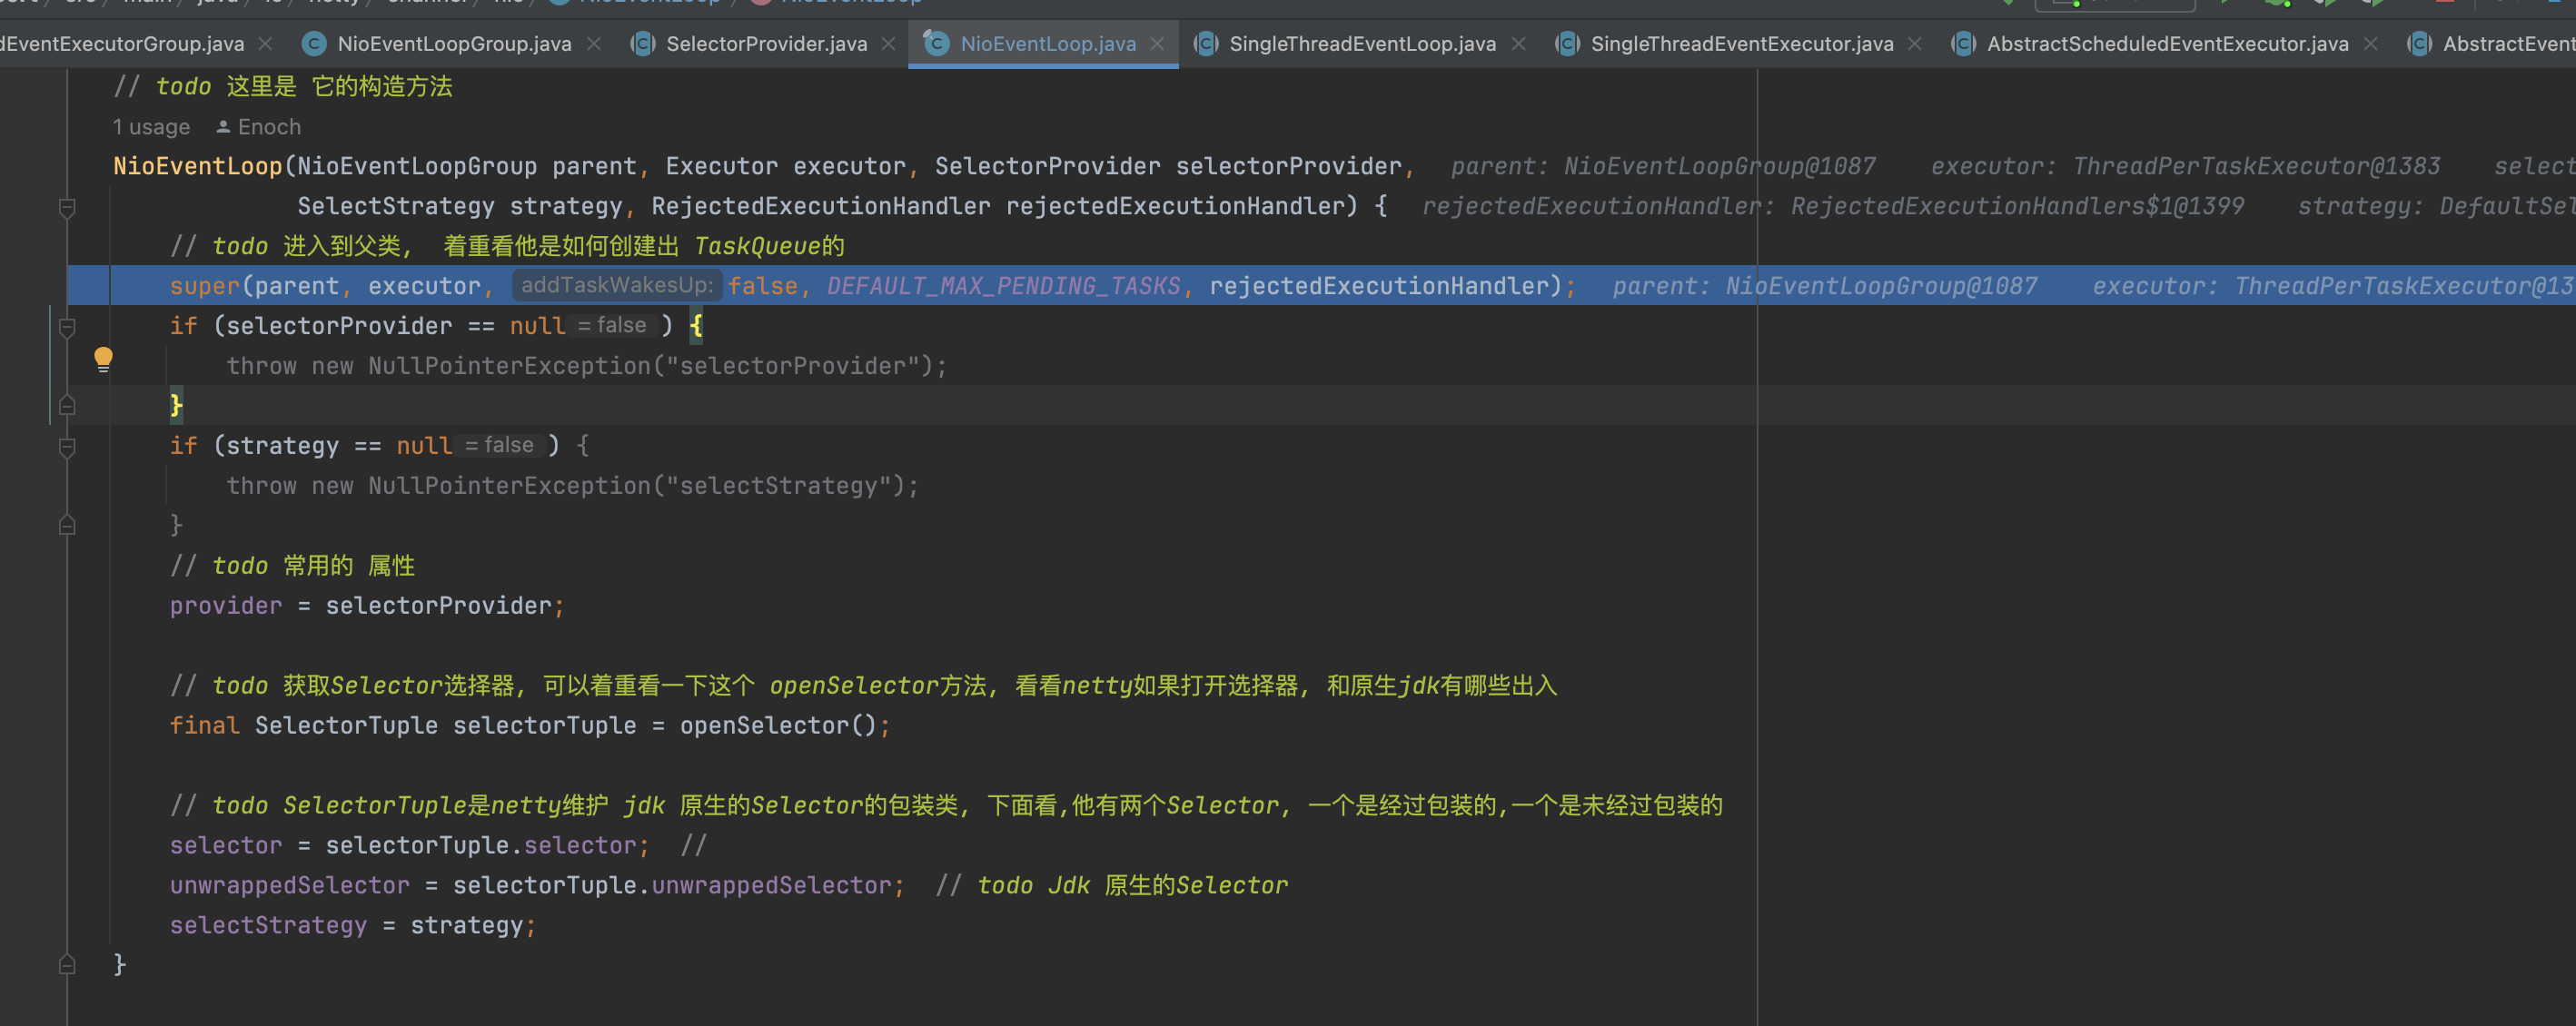This screenshot has height=1026, width=2576.
Task: Click the '= false' hint after strategy check
Action: (499, 445)
